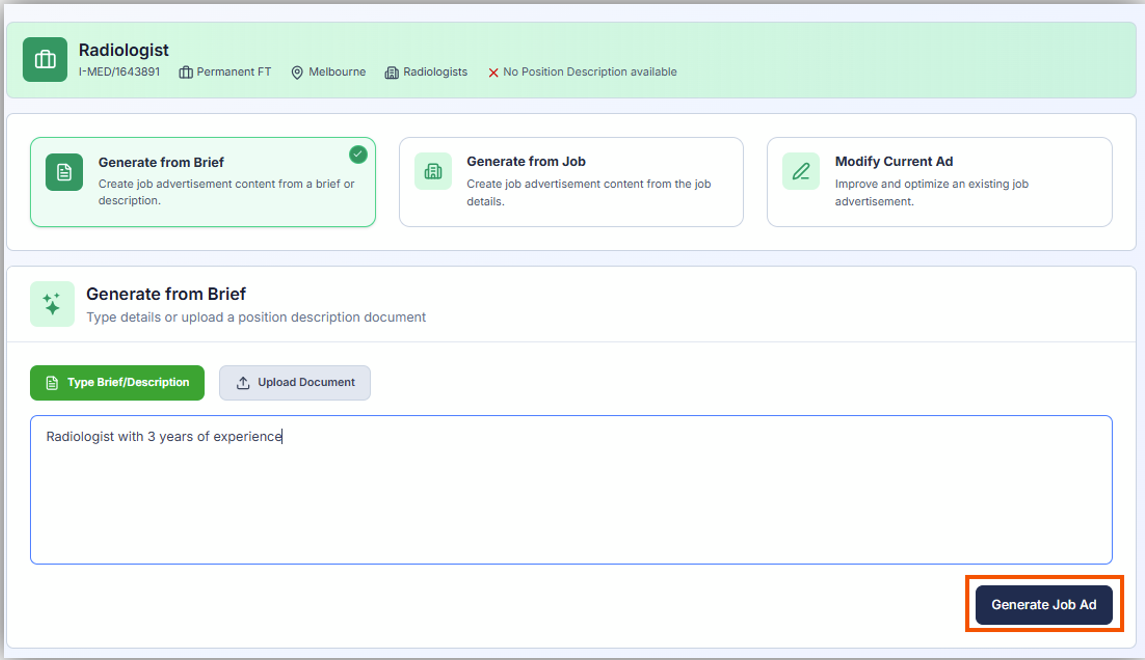Click the document icon in Generate from Brief card
Screen dimensions: 1145x660
[64, 172]
